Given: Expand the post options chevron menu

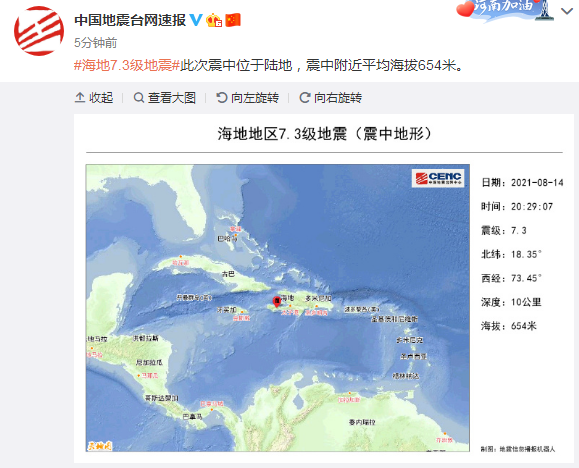Looking at the screenshot, I should pyautogui.click(x=566, y=11).
